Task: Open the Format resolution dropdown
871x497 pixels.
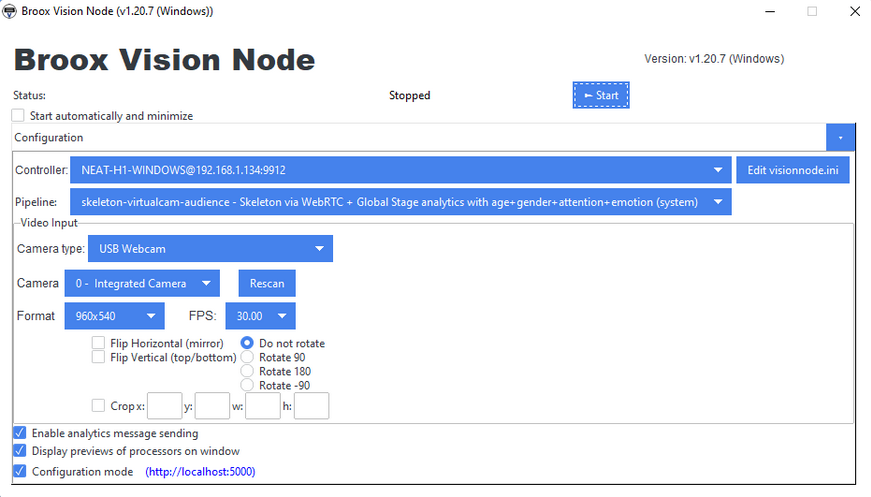Action: pos(114,316)
